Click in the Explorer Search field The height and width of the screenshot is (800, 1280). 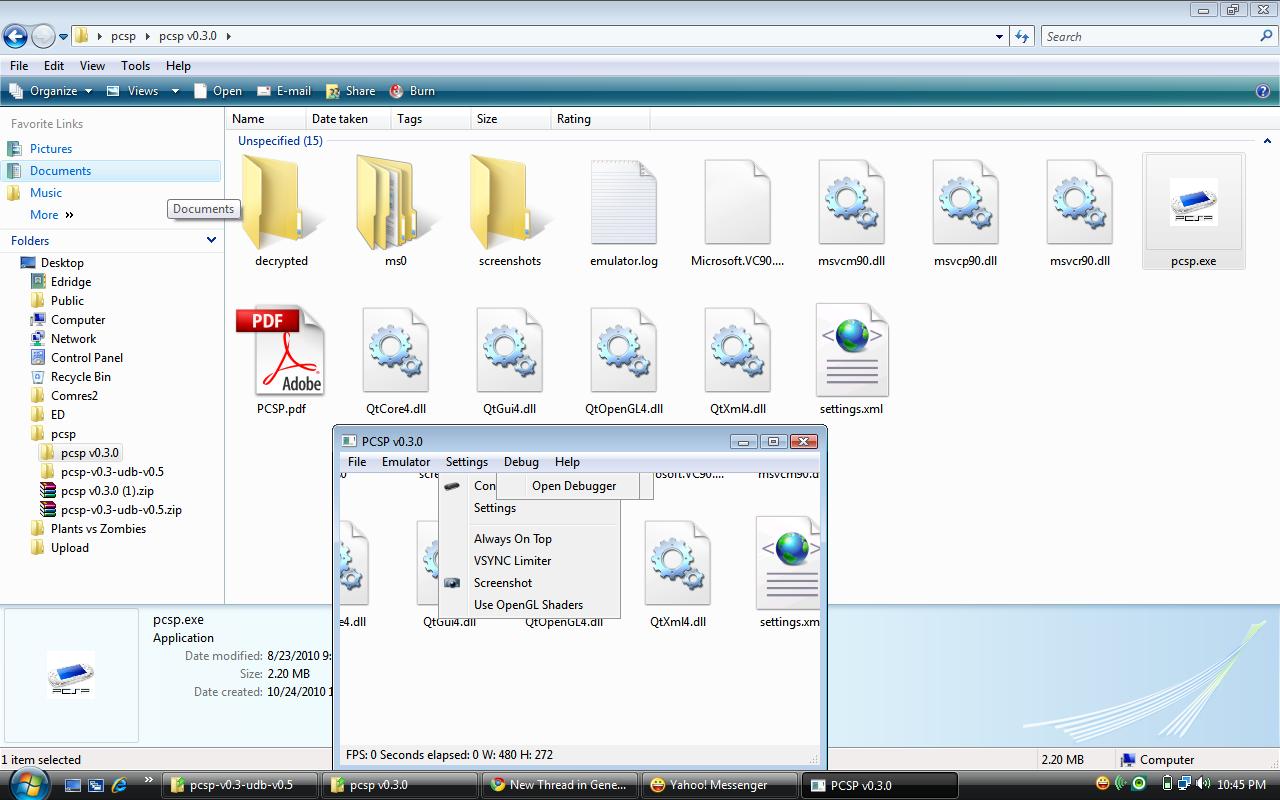tap(1150, 37)
